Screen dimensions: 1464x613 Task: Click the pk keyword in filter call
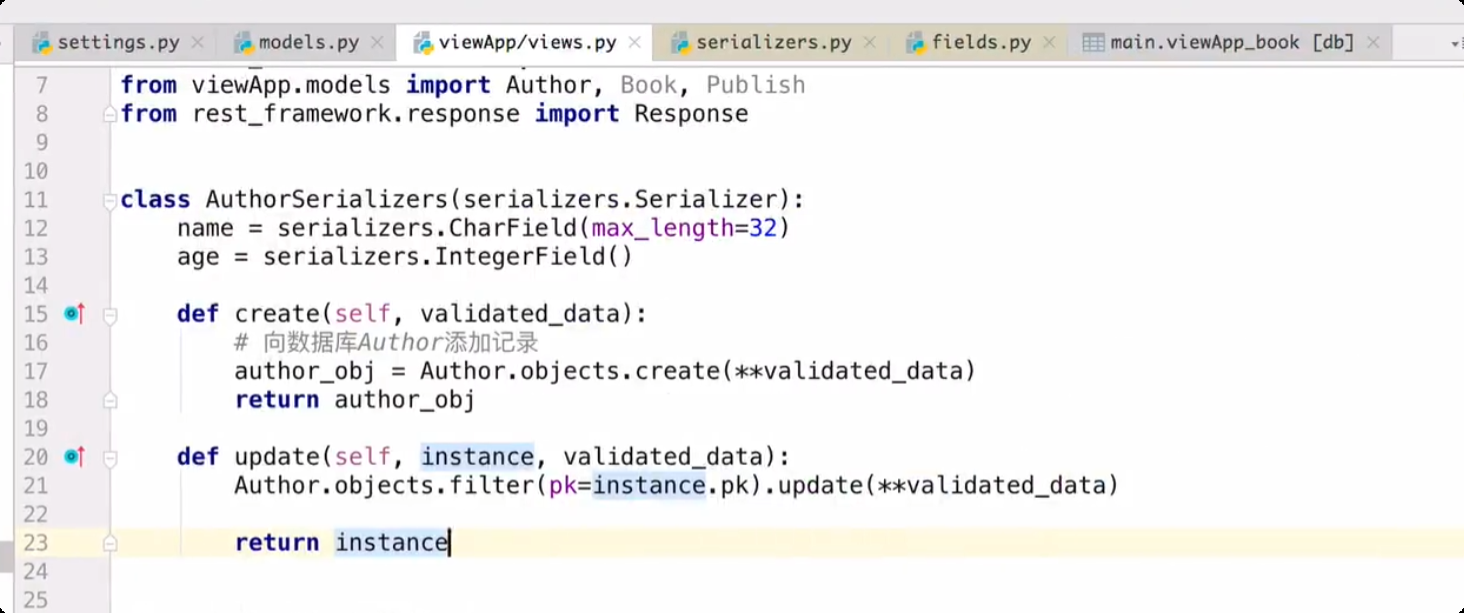(x=562, y=486)
